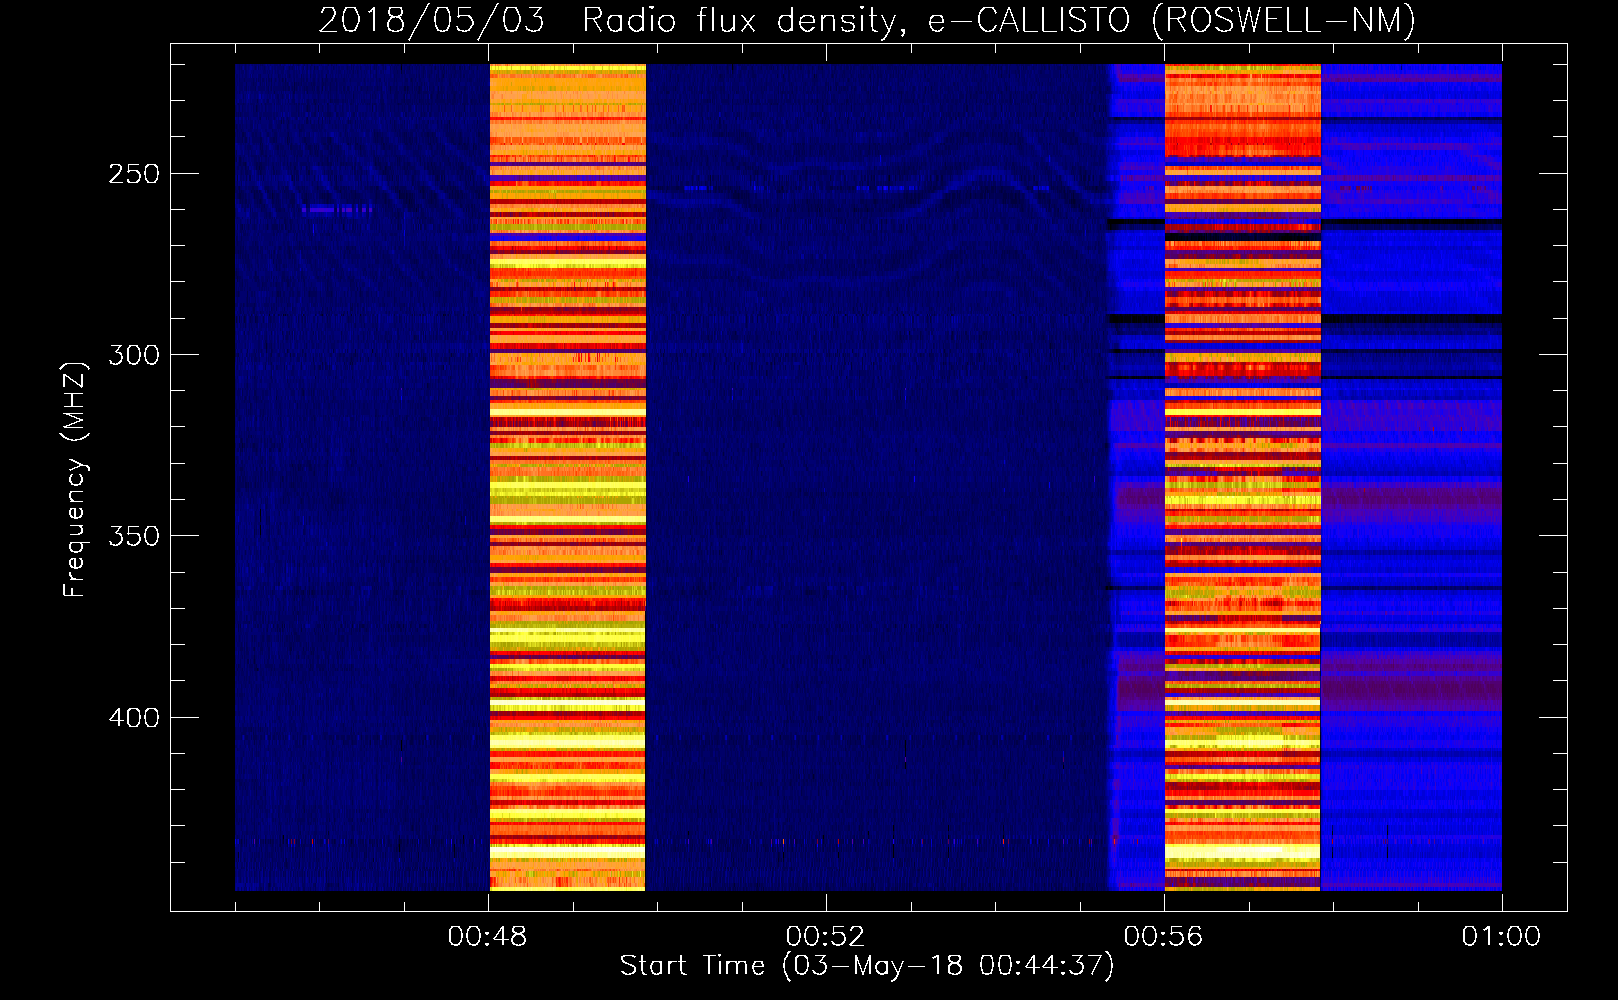
Task: Click the '300' frequency axis label
Action: 134,355
